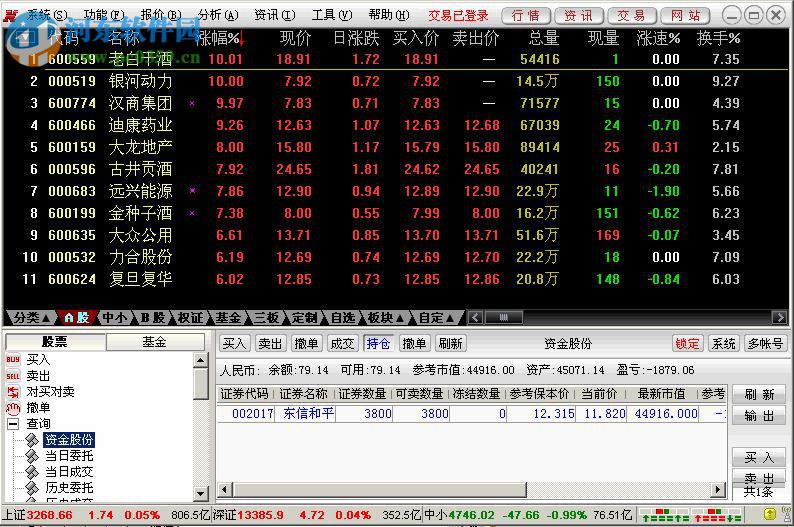Click the 买入 trading toolbar button
Screen dimensions: 794x527
tap(234, 344)
